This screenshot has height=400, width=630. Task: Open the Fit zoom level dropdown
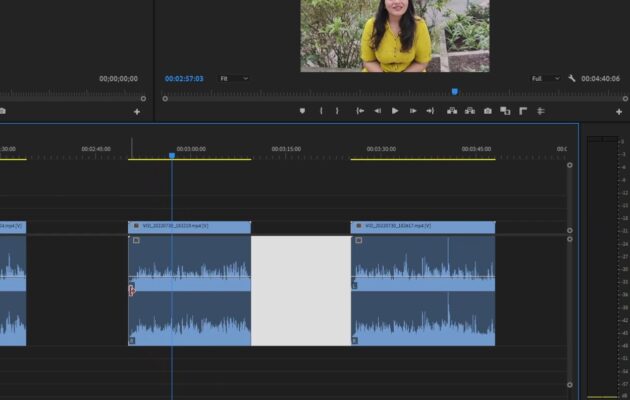(x=233, y=78)
